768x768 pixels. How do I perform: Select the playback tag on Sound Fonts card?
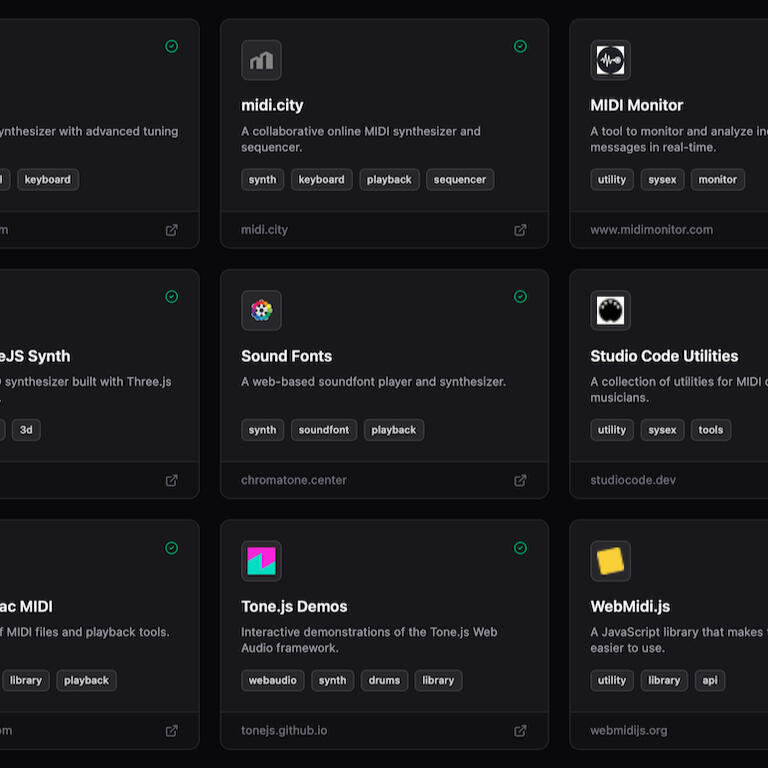[x=394, y=430]
